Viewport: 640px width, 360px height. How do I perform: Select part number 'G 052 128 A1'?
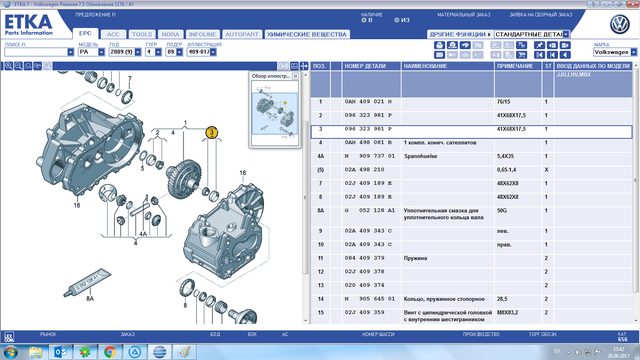(x=370, y=211)
